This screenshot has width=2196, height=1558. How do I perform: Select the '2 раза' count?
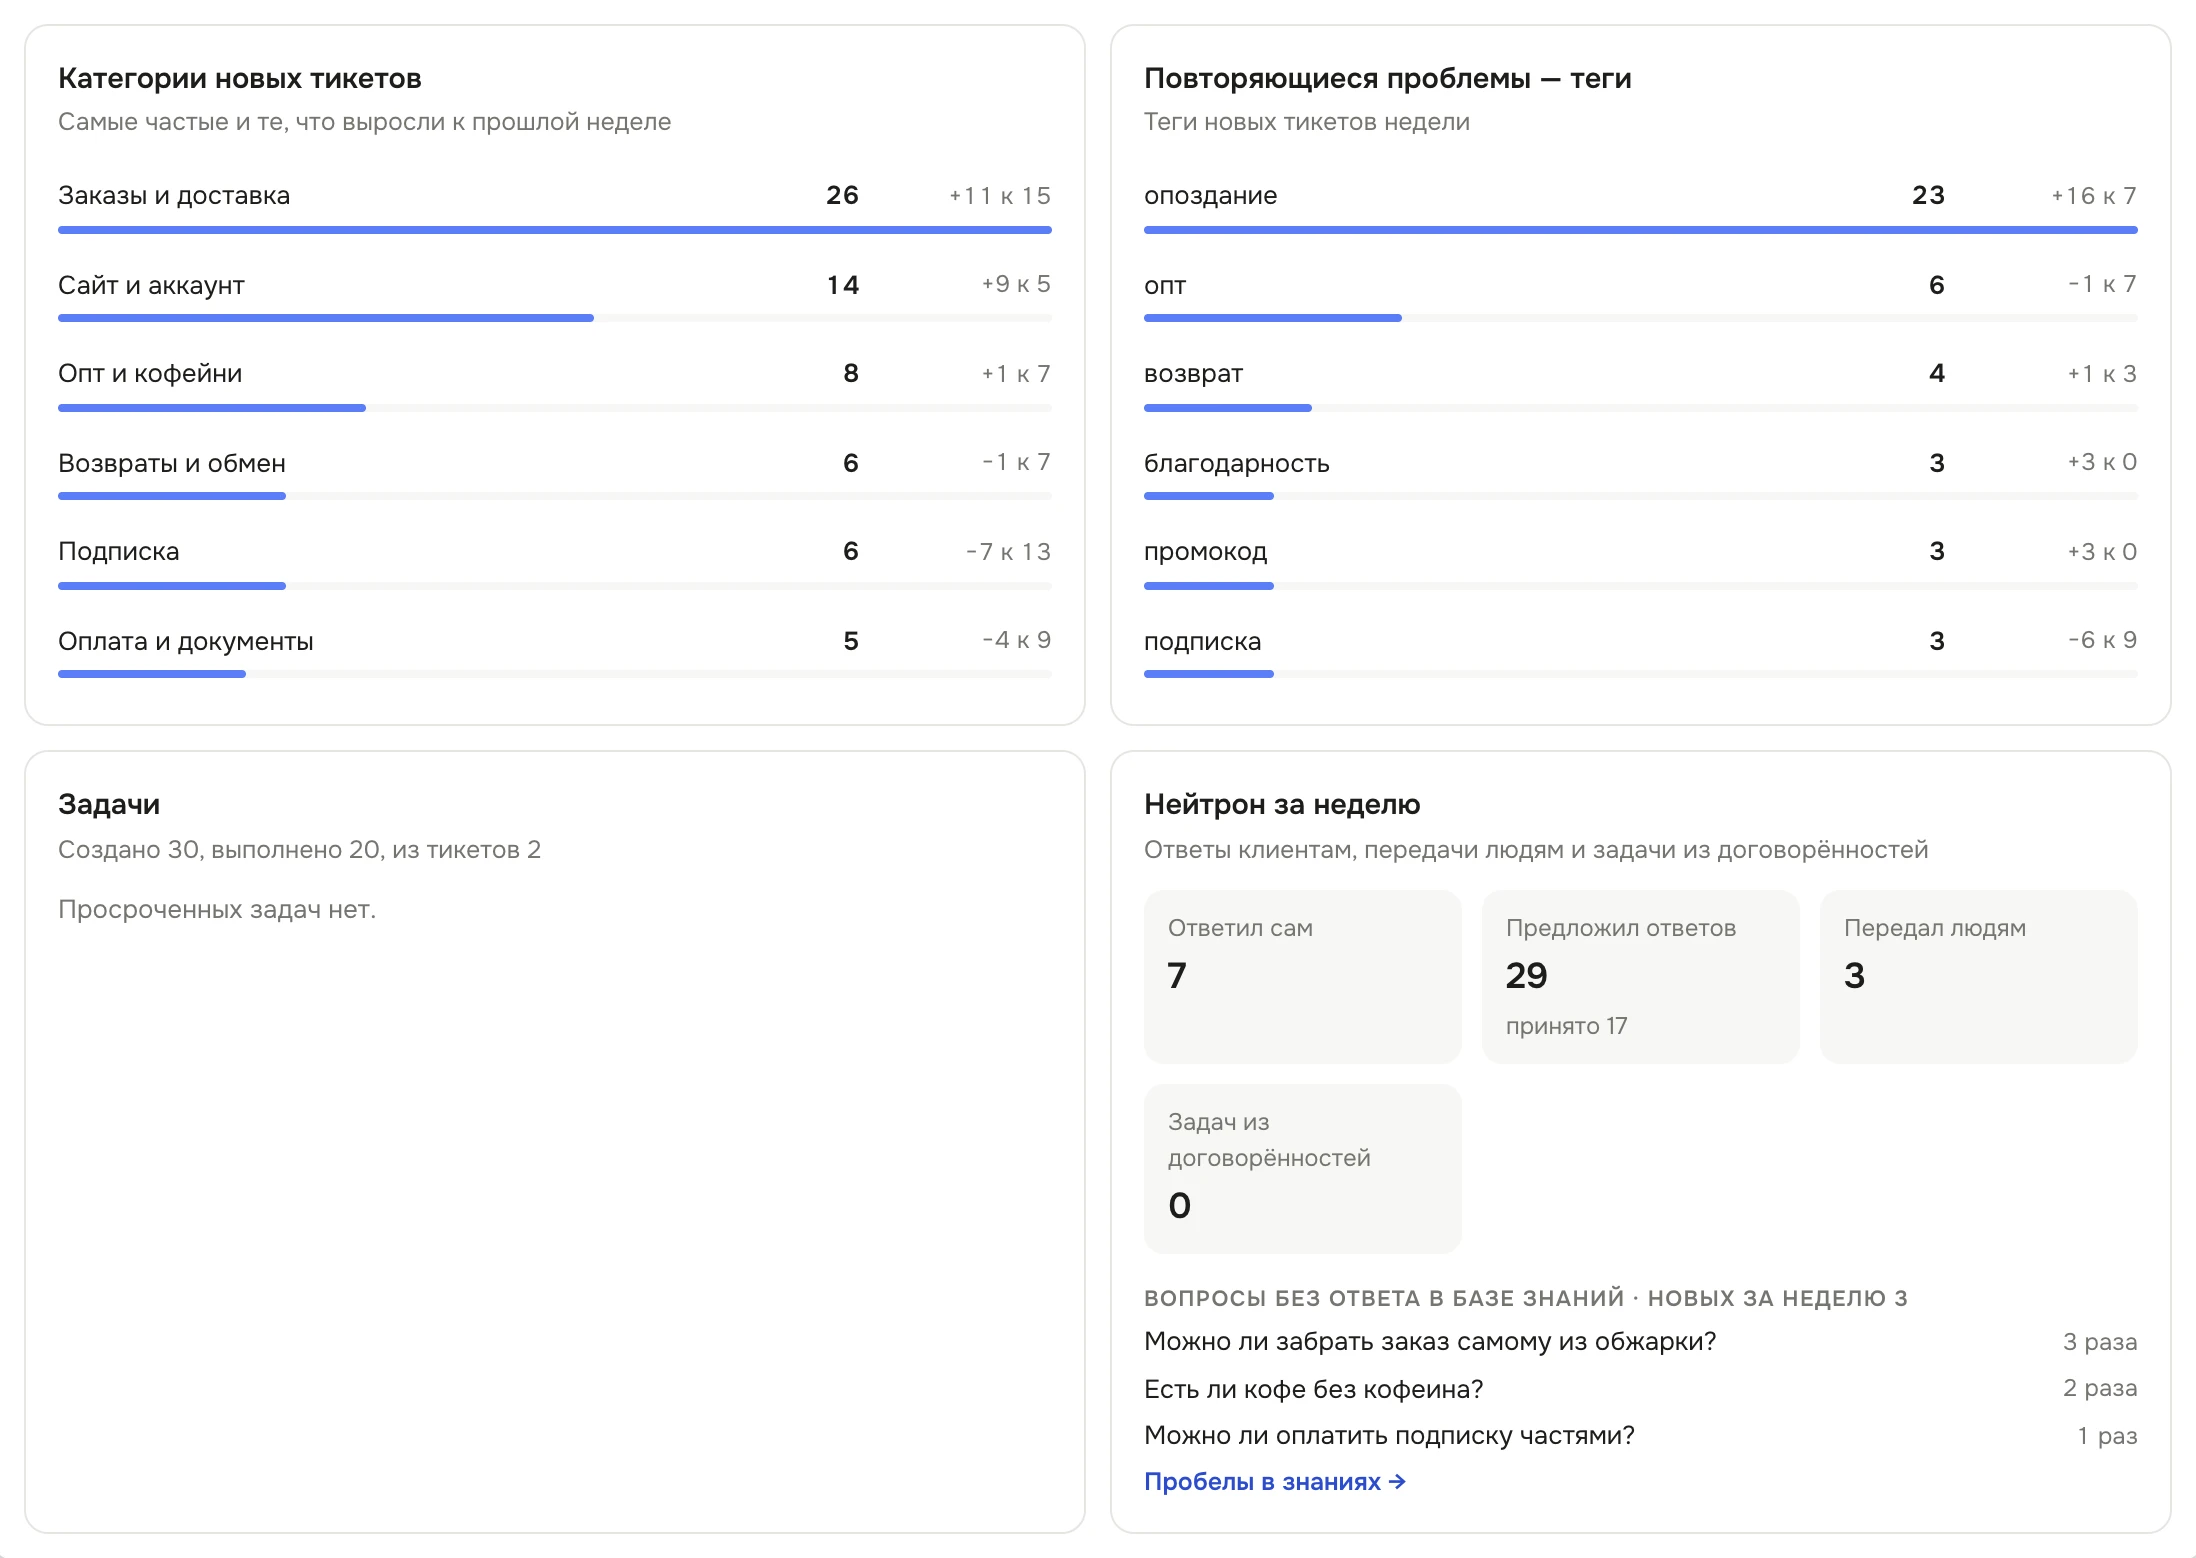(2100, 1388)
